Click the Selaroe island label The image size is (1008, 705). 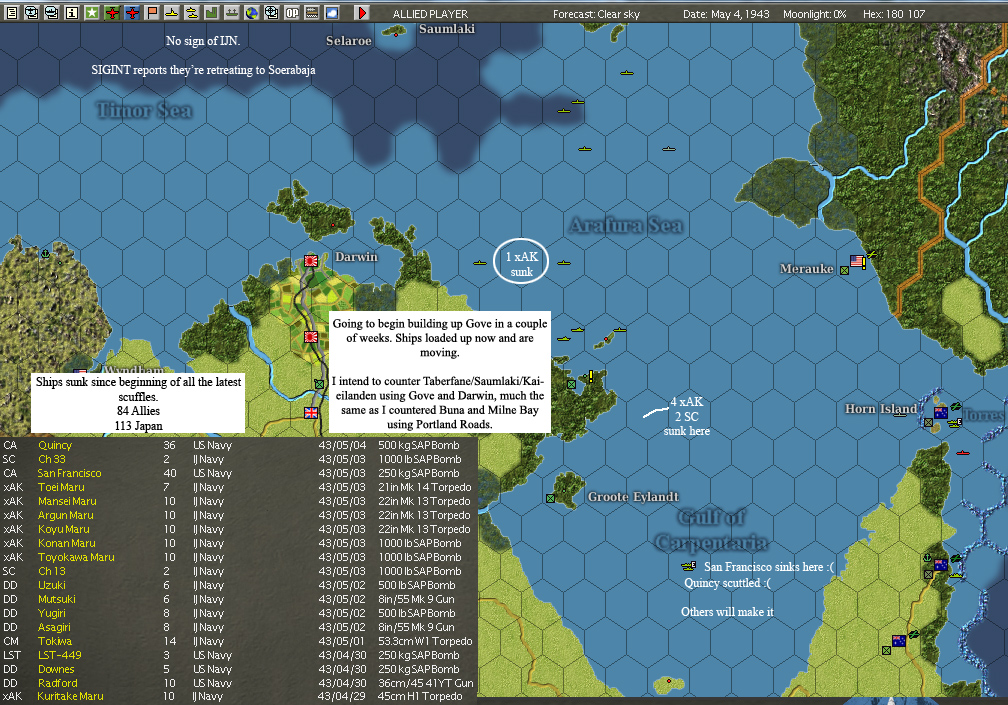(x=348, y=40)
